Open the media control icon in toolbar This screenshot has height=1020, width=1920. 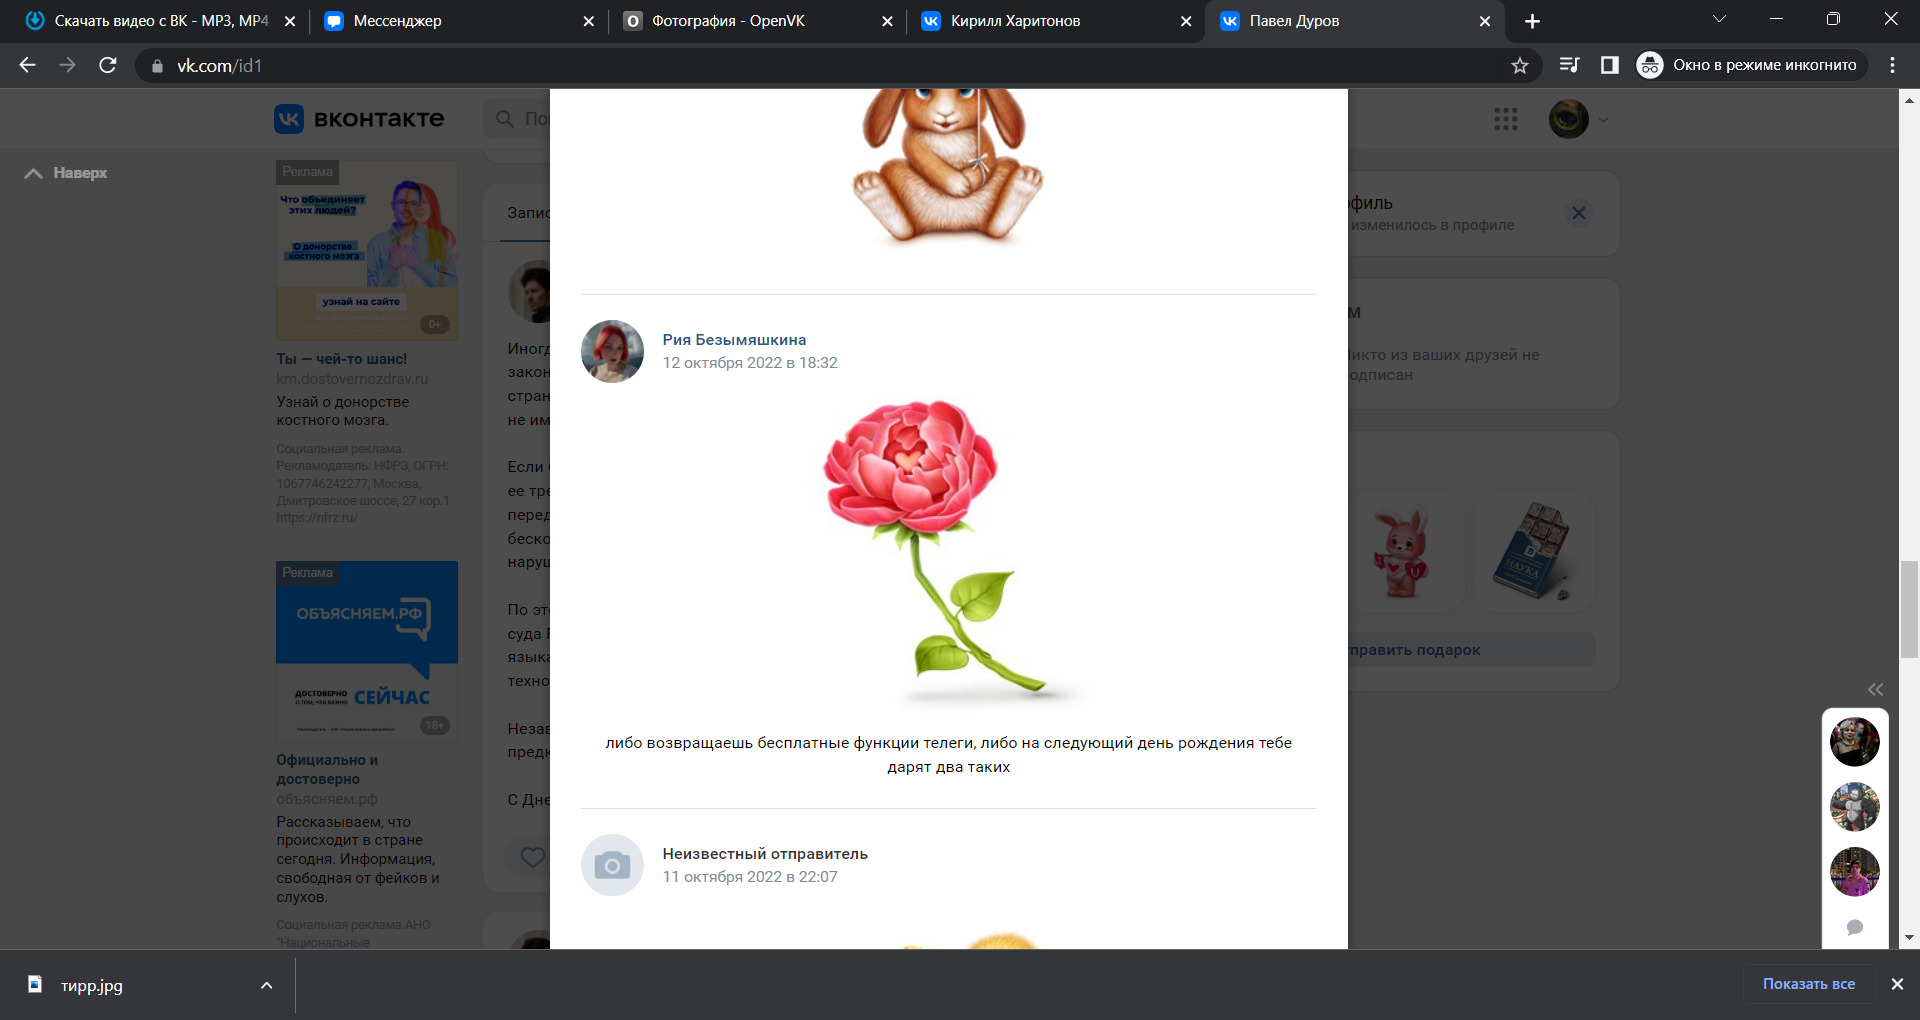(x=1569, y=65)
